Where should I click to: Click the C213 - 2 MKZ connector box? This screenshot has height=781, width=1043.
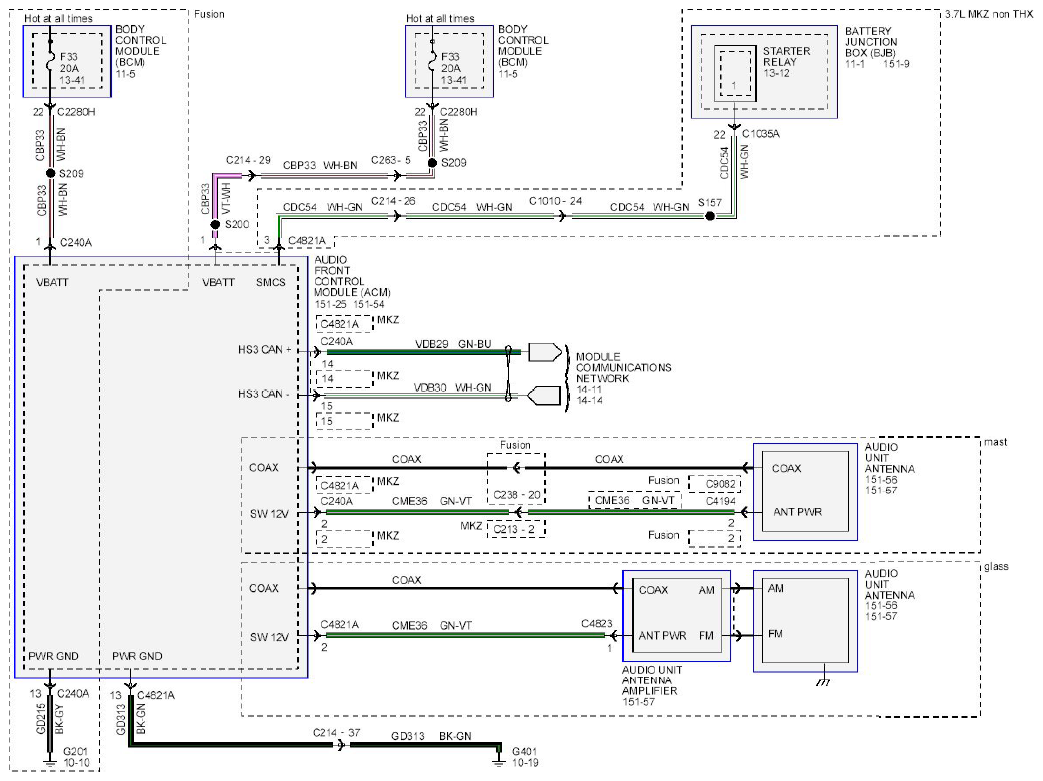coord(516,529)
